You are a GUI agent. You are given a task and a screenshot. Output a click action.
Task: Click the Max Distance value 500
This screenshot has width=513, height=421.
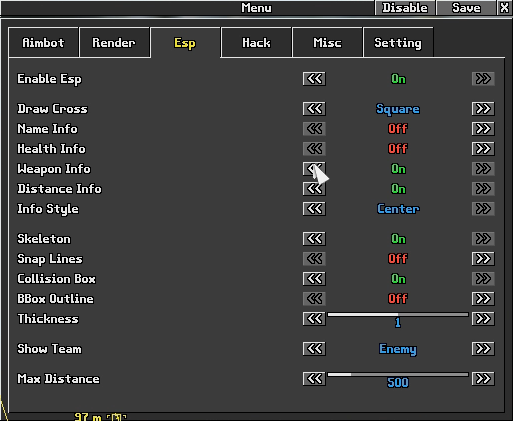[398, 383]
